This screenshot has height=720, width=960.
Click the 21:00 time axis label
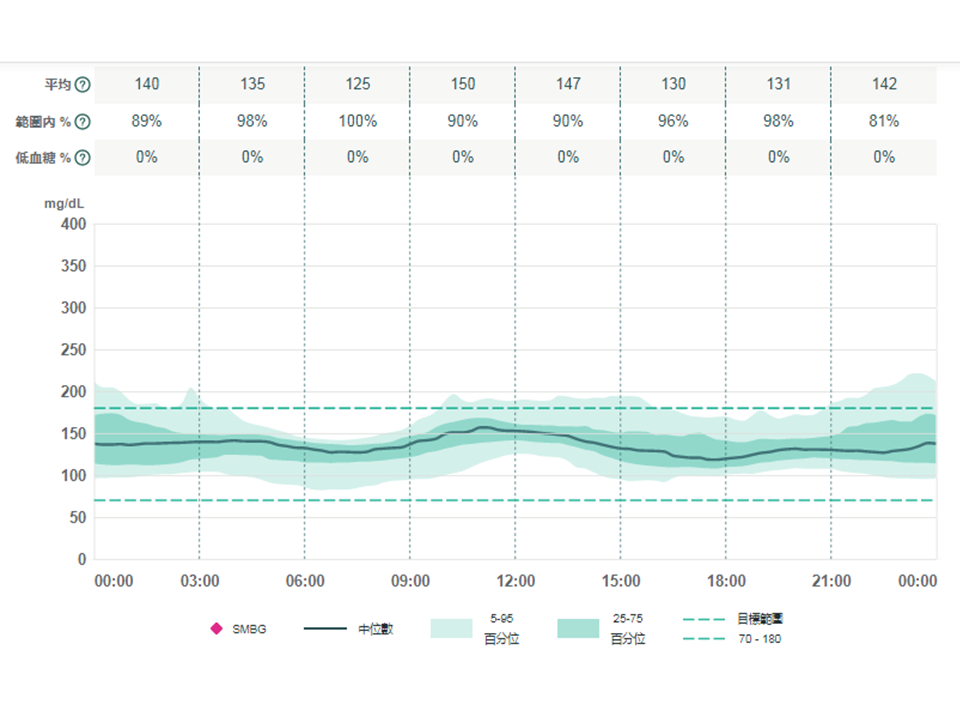(831, 581)
